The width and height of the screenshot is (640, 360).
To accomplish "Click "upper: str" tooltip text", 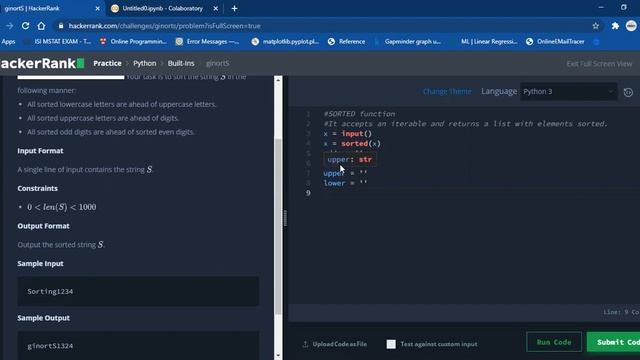I will click(349, 160).
